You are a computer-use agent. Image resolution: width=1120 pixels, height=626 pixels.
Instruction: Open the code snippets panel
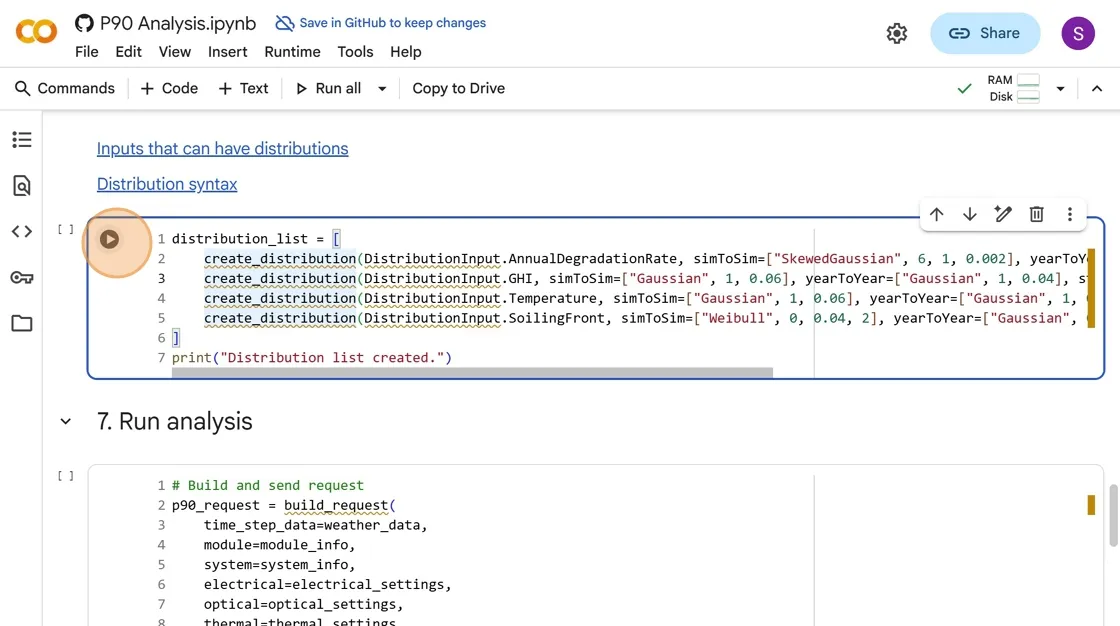22,232
